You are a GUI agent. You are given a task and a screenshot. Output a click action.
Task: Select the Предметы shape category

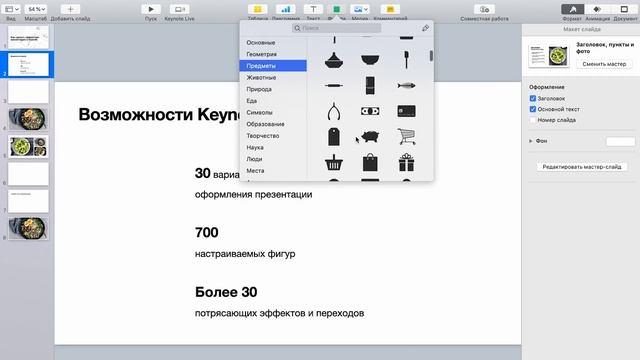coord(273,66)
